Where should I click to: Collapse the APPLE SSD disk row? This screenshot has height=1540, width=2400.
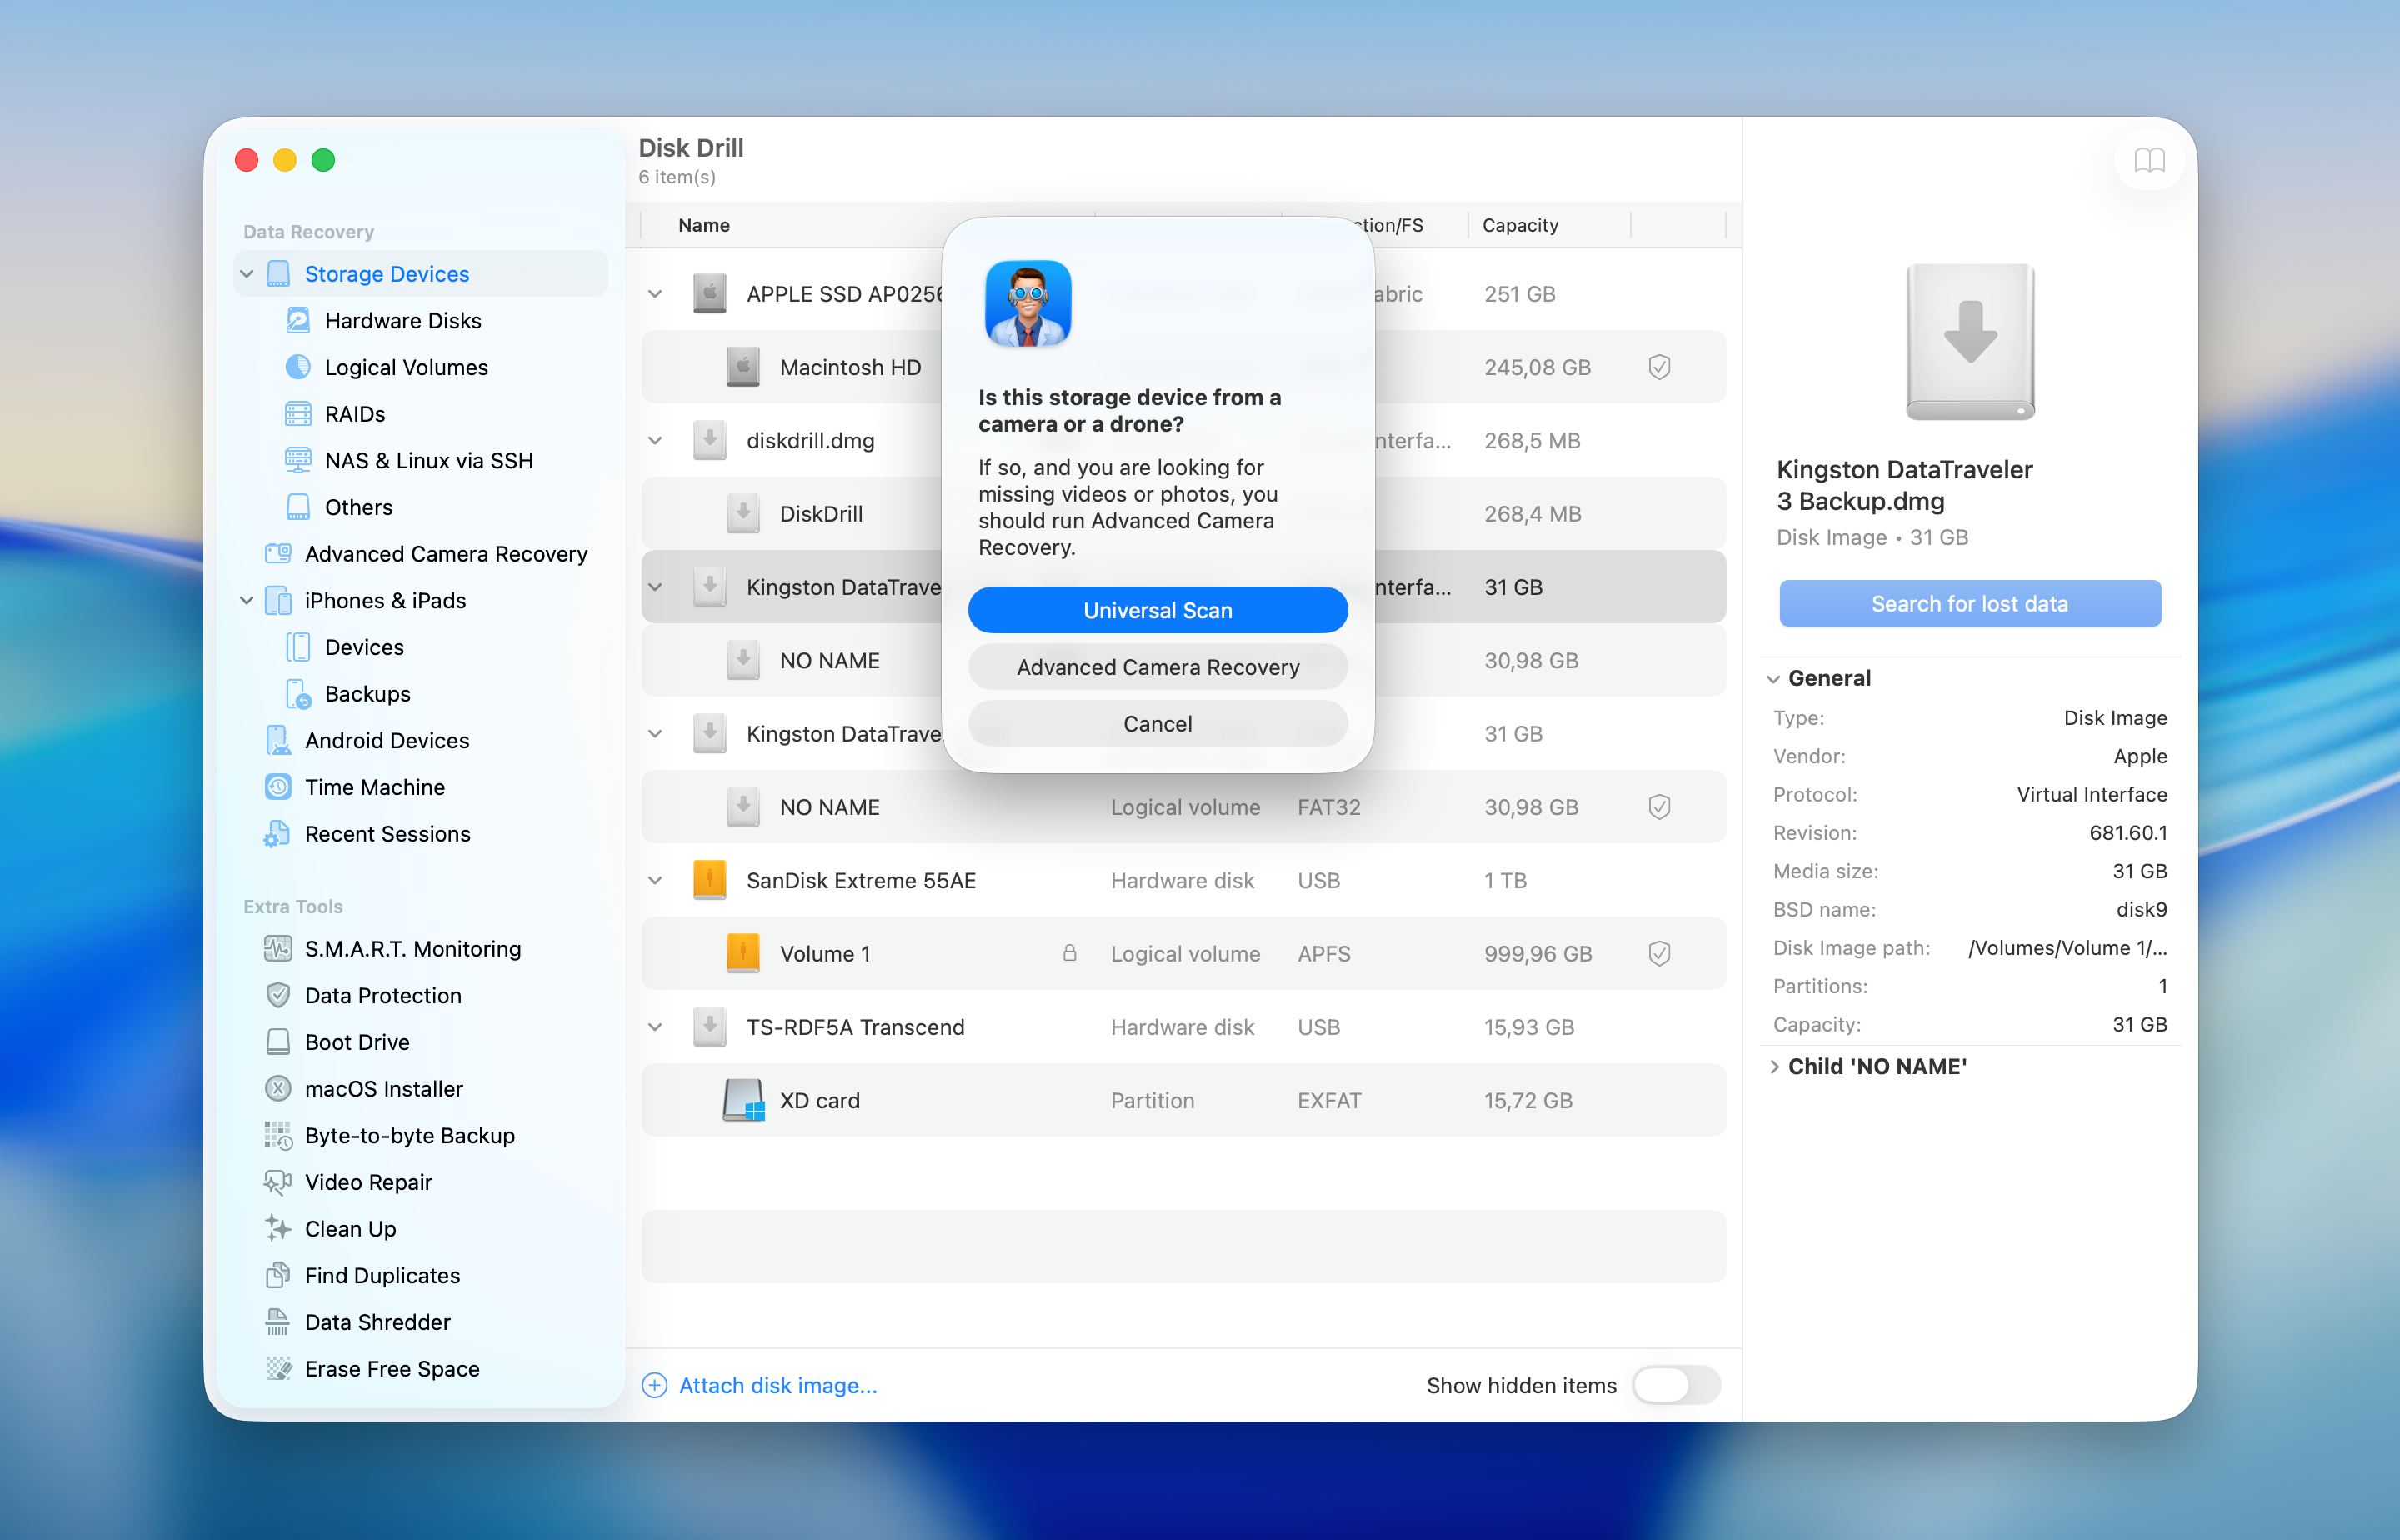(x=655, y=294)
